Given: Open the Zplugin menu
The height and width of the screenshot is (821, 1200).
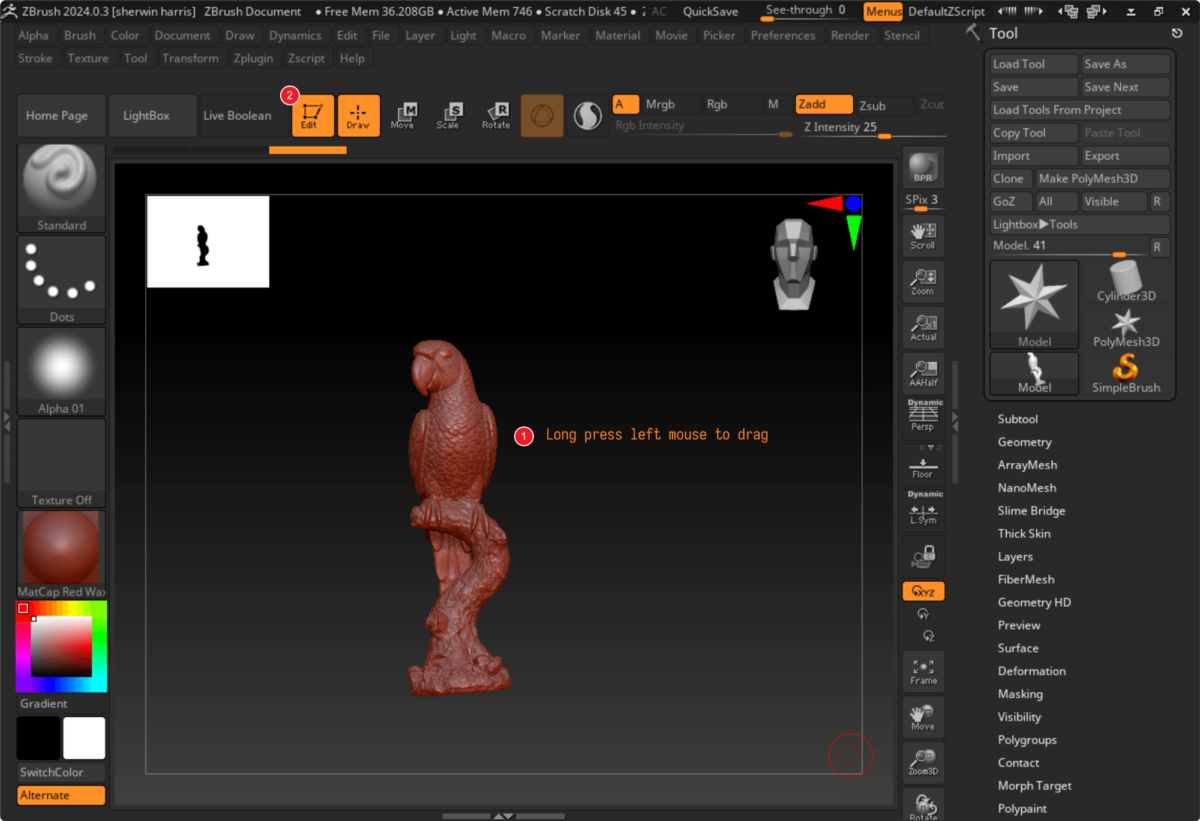Looking at the screenshot, I should tap(253, 58).
